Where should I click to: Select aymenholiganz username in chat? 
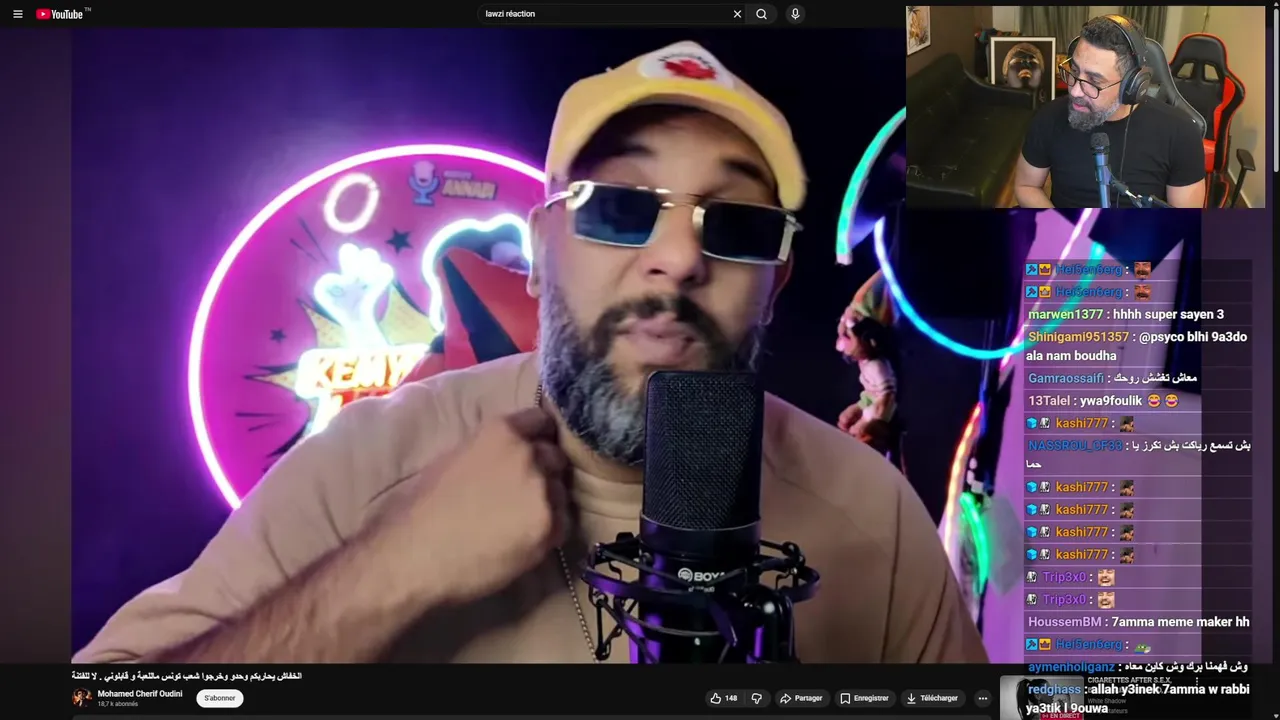click(1071, 667)
